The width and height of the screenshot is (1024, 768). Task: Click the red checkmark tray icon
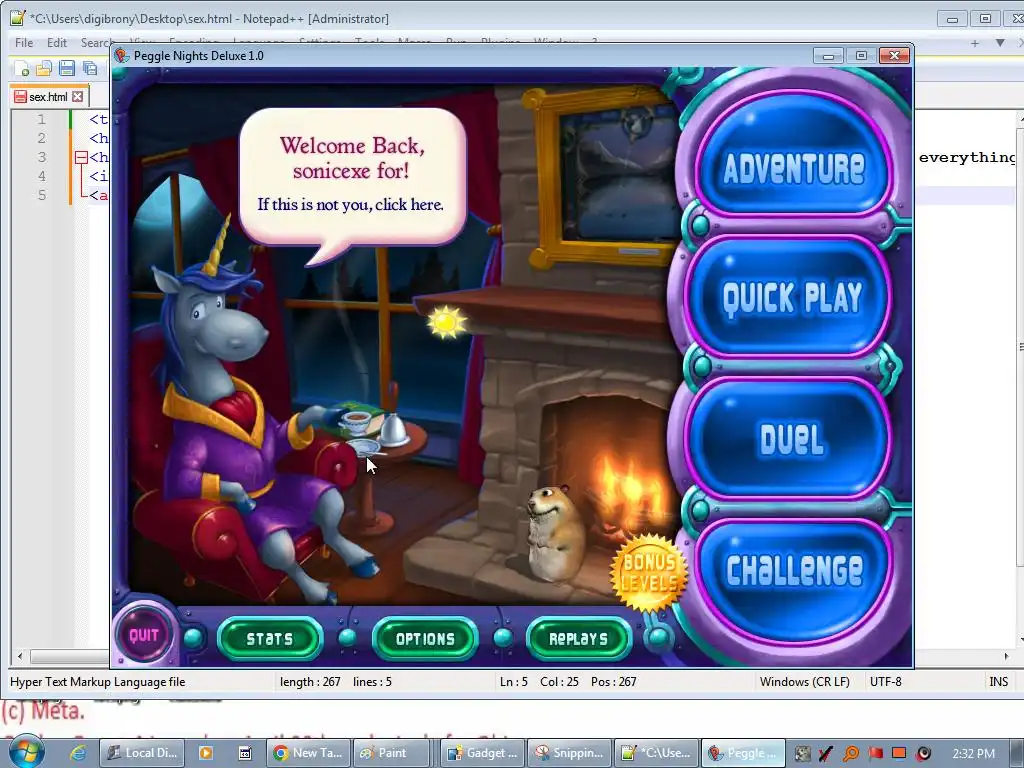[x=826, y=754]
